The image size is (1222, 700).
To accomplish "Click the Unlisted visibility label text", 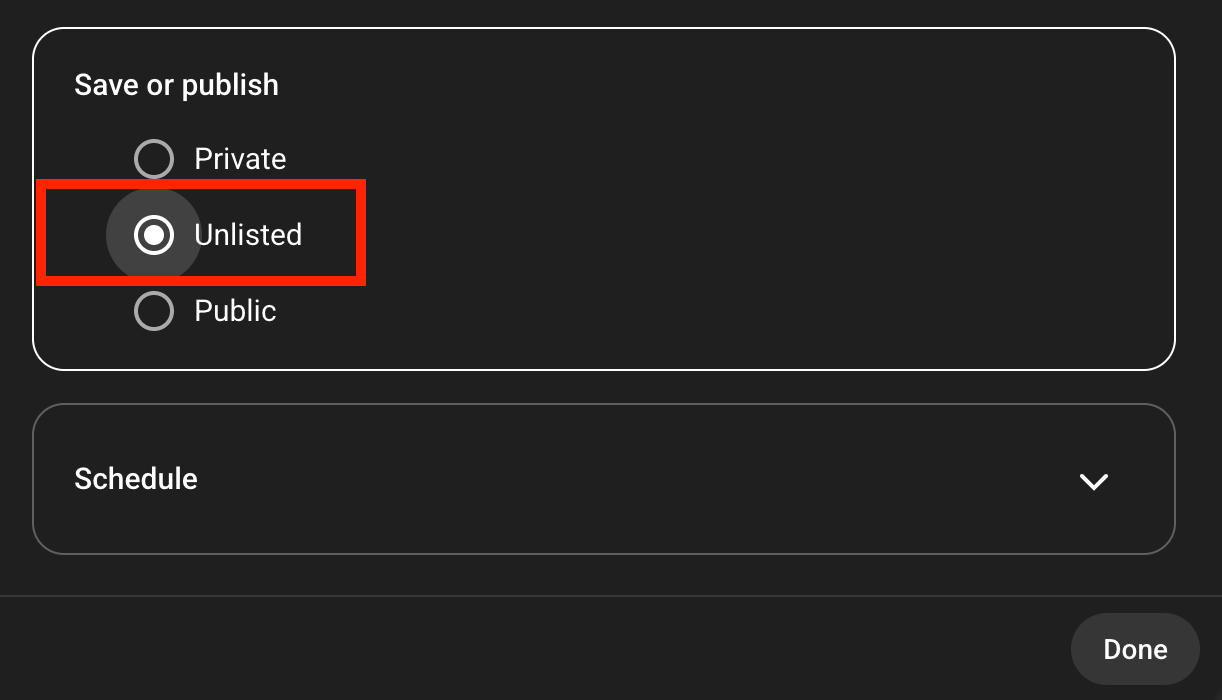I will (248, 235).
